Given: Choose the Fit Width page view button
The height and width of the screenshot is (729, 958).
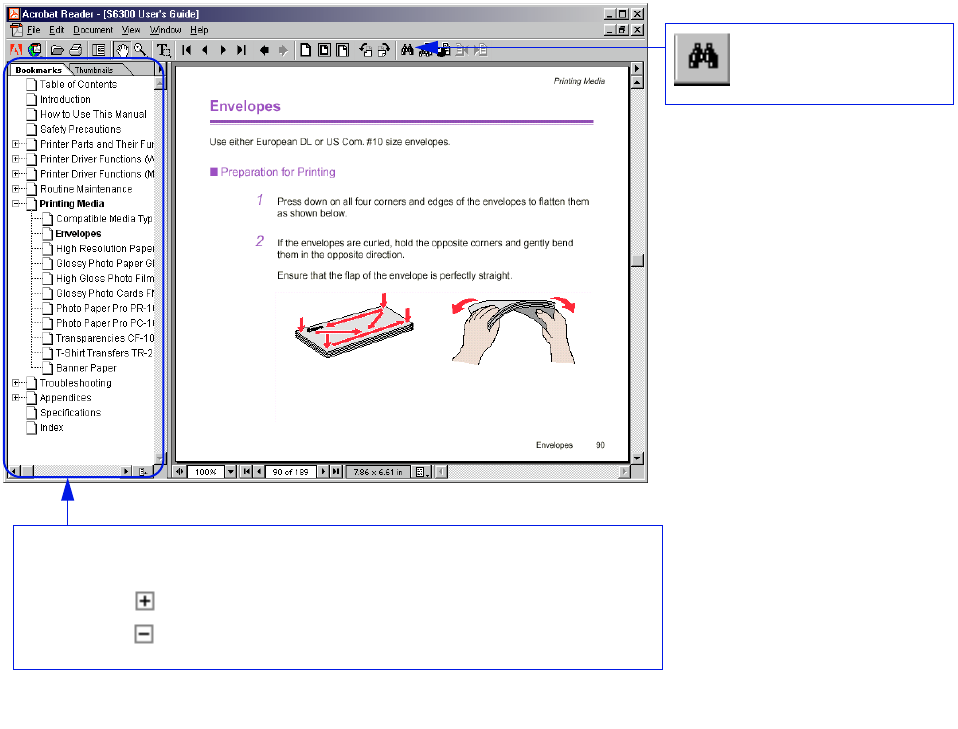Looking at the screenshot, I should [342, 49].
